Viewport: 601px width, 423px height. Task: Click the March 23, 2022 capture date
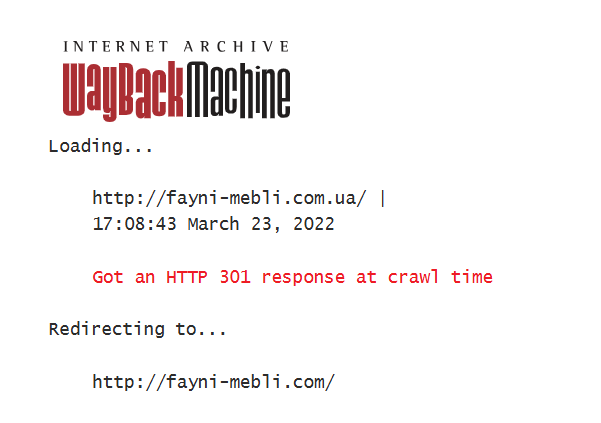point(261,224)
